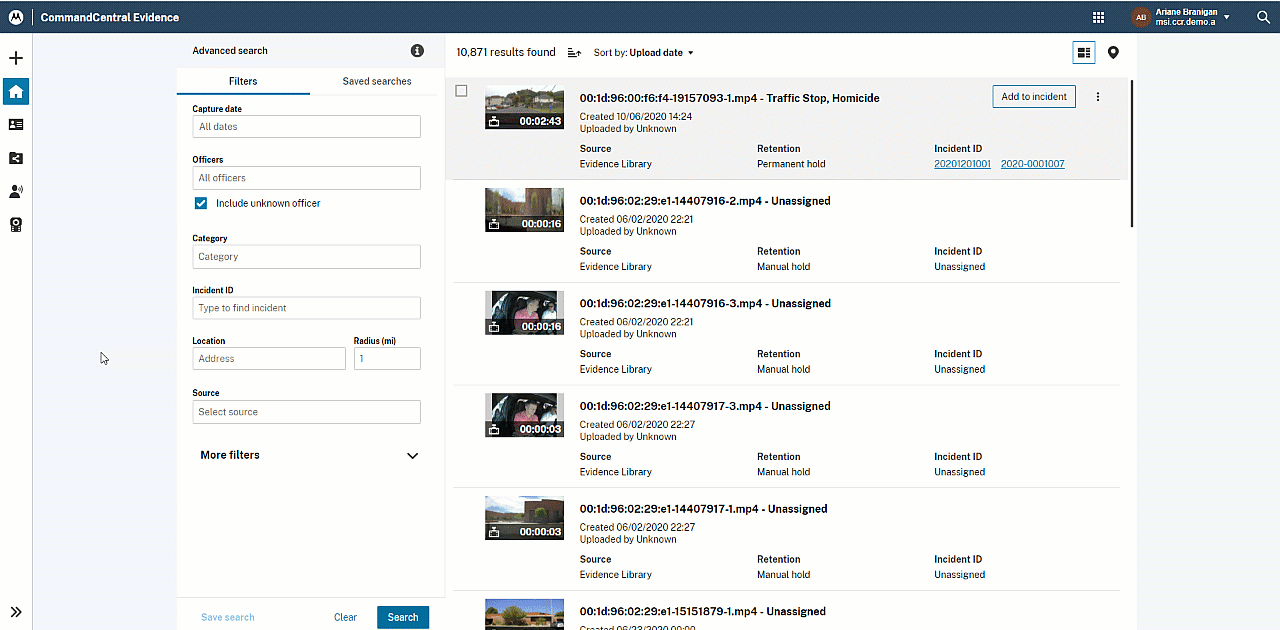Viewport: 1280px width, 630px height.
Task: Open incident link 2020-0001007
Action: [x=1032, y=164]
